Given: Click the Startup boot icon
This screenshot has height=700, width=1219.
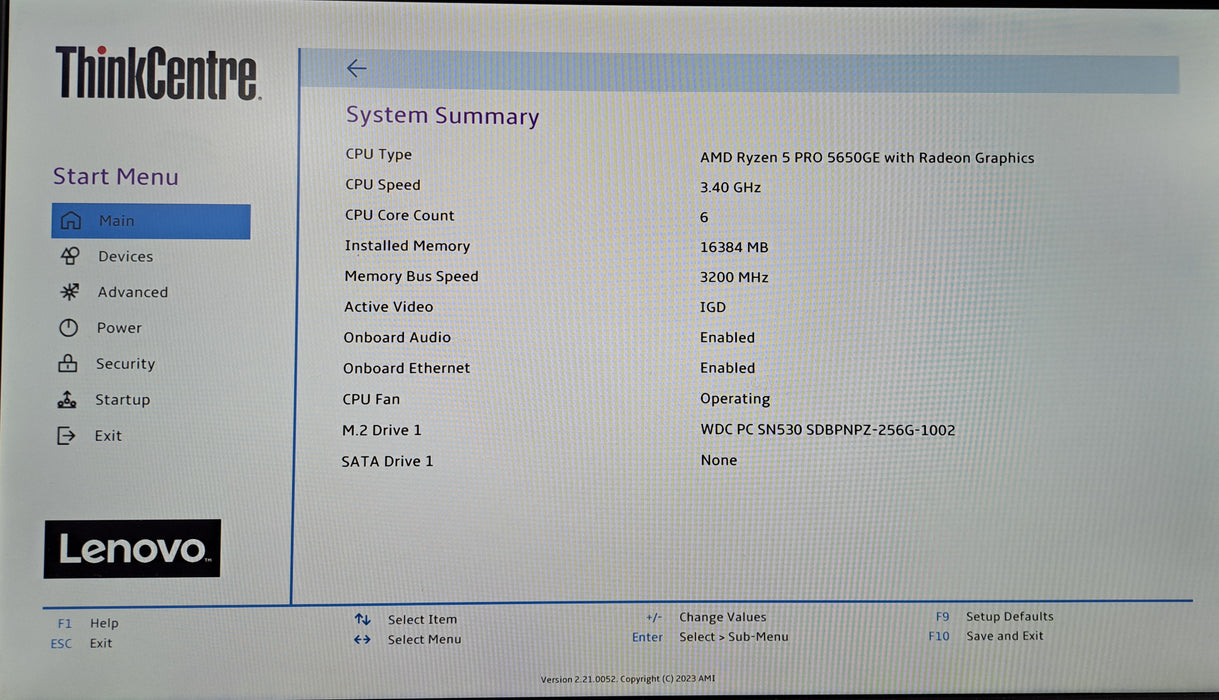Looking at the screenshot, I should pyautogui.click(x=66, y=400).
